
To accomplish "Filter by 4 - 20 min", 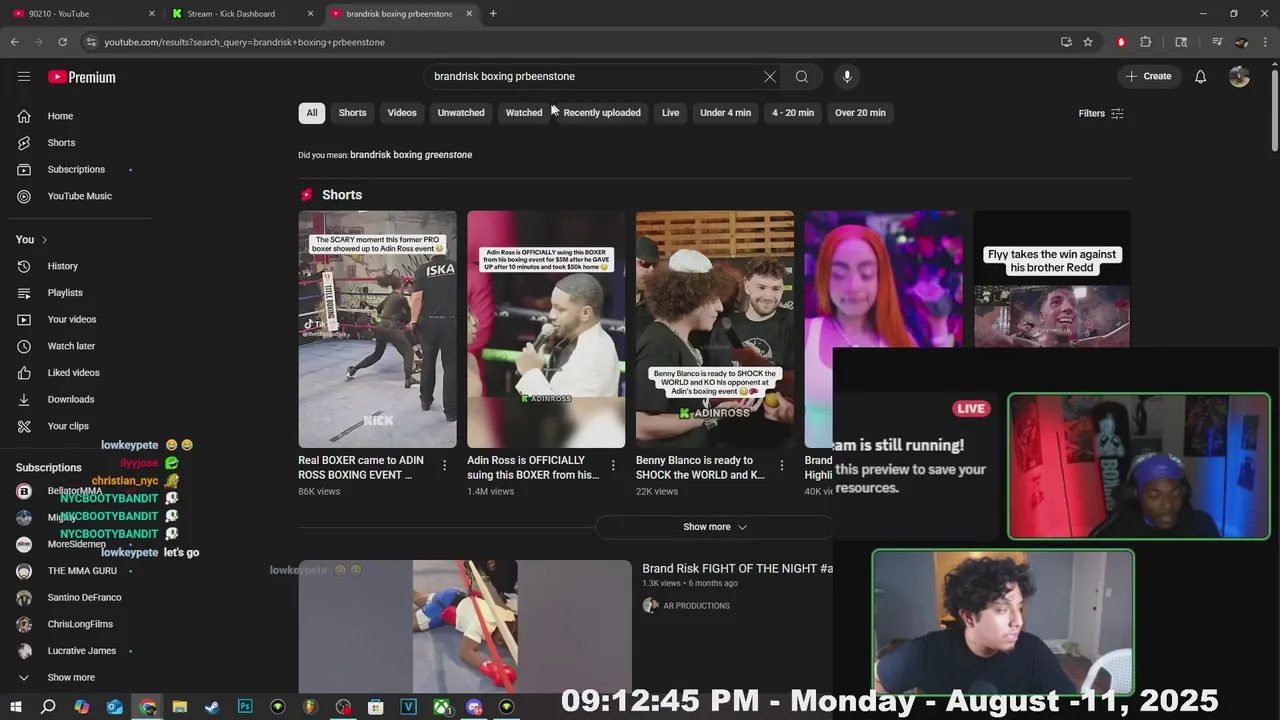I will coord(793,113).
